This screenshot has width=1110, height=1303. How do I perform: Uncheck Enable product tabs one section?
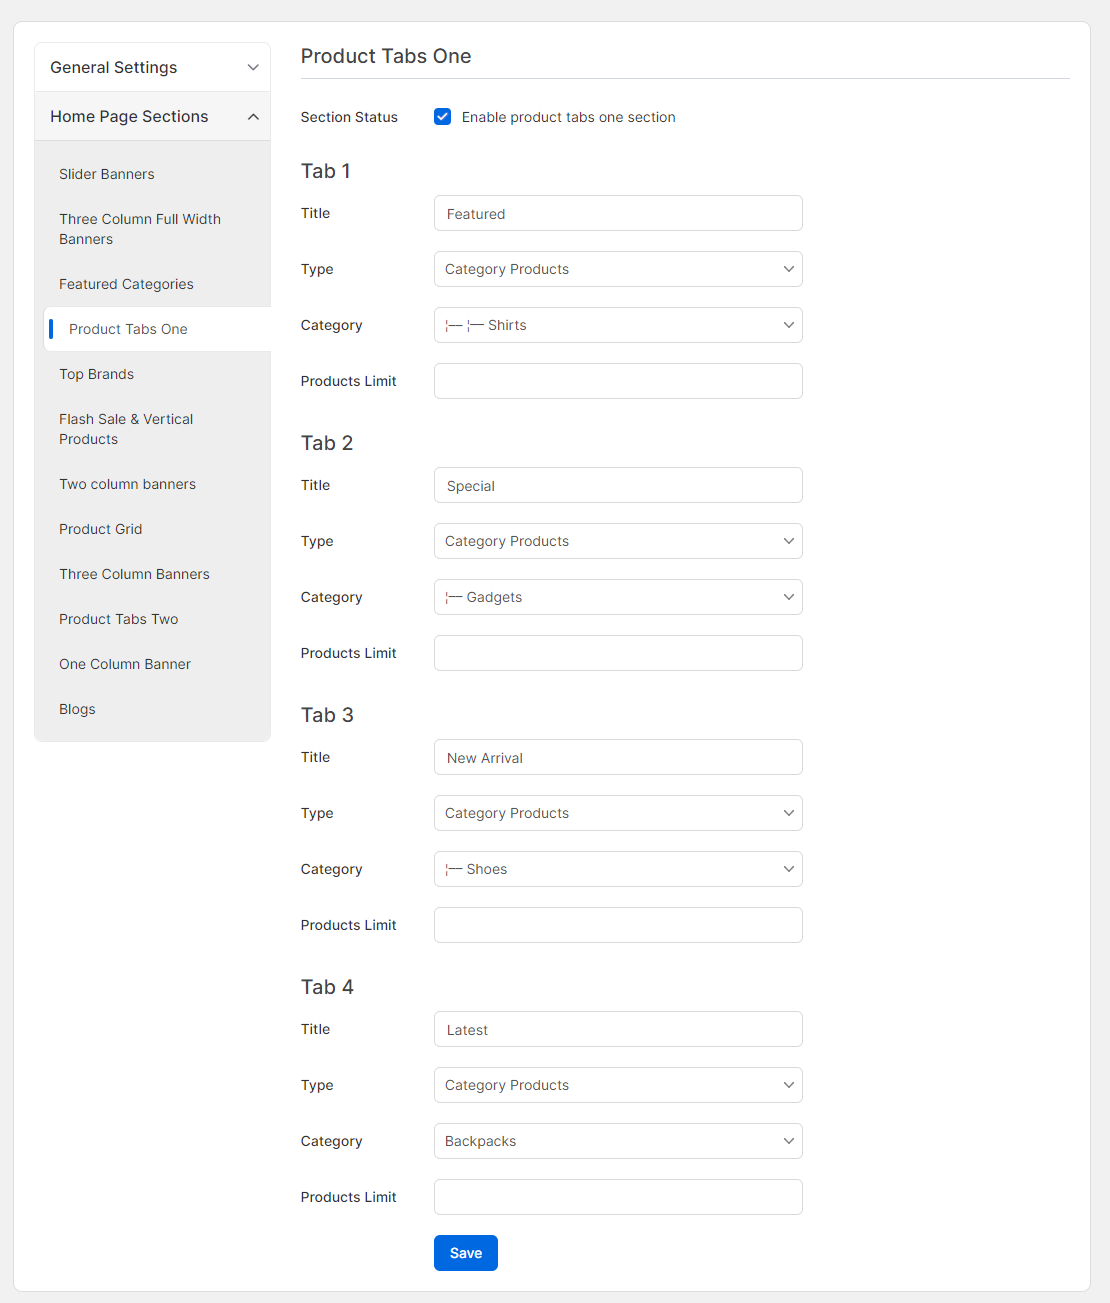[x=442, y=117]
